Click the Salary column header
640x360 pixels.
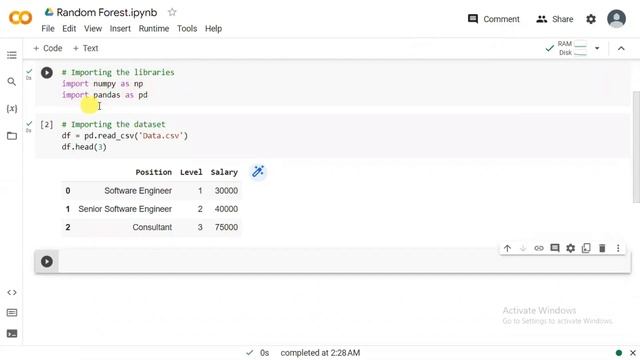[224, 172]
